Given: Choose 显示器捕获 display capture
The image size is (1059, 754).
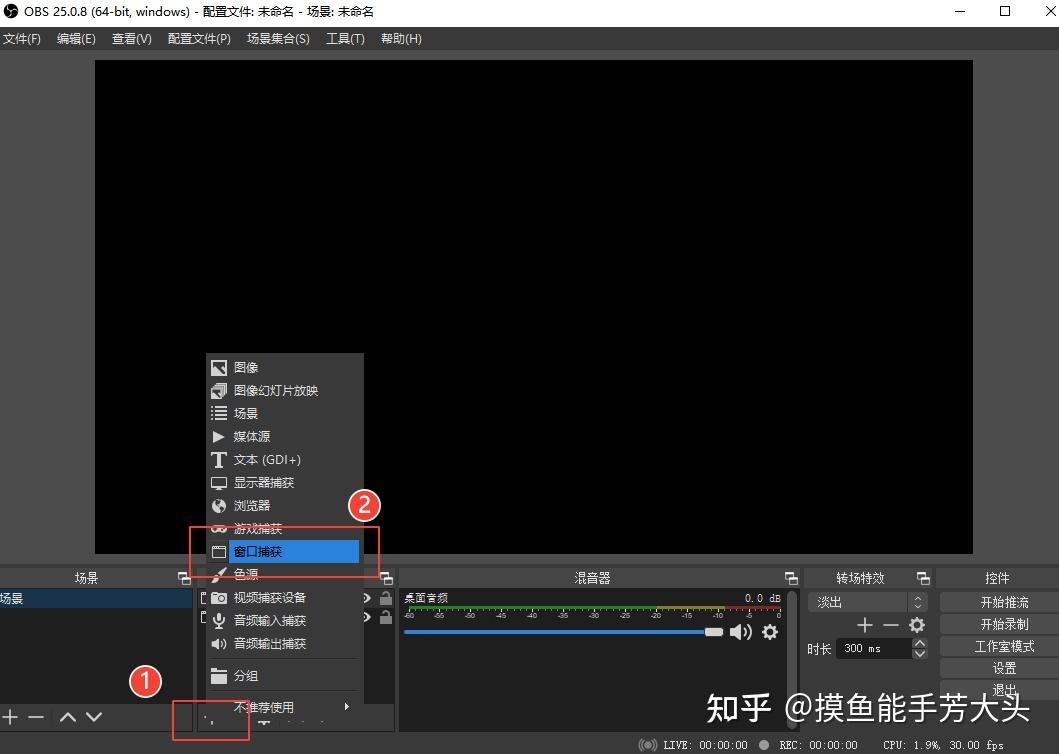Looking at the screenshot, I should tap(284, 482).
